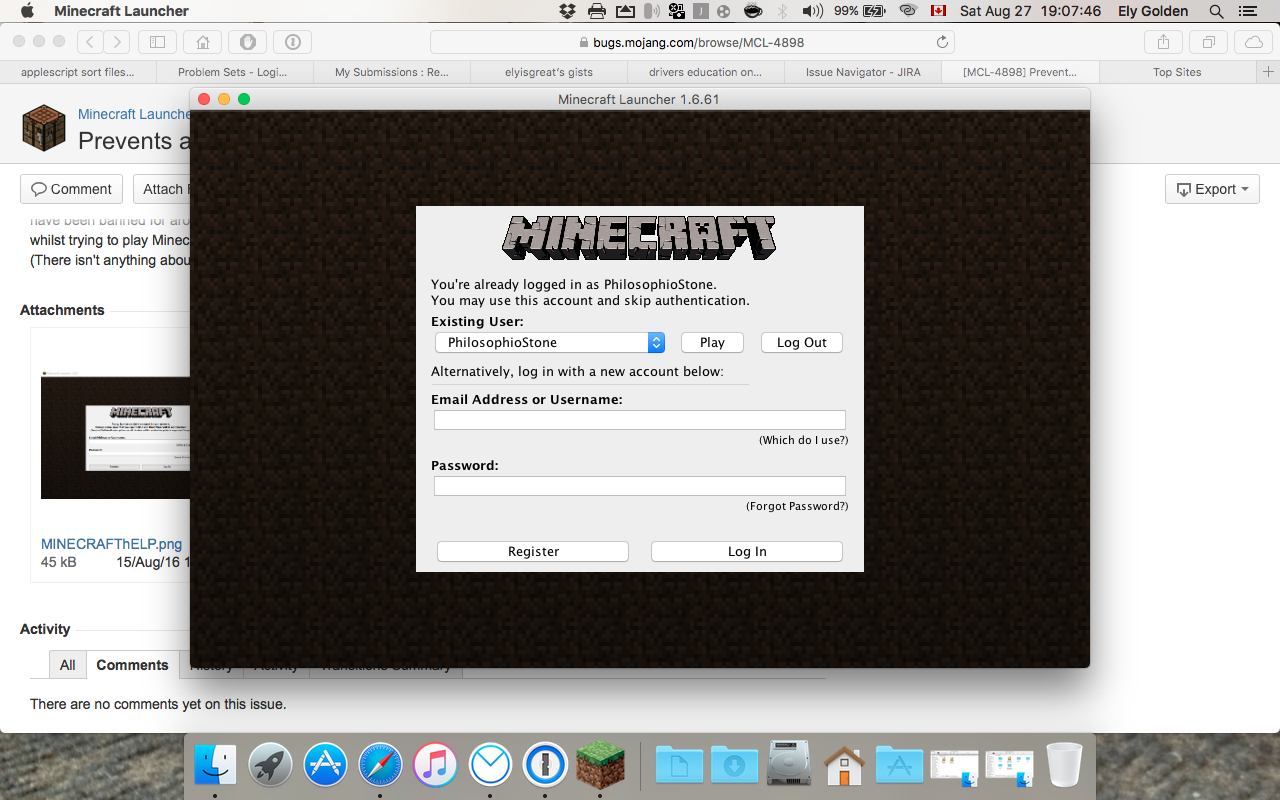Image resolution: width=1280 pixels, height=800 pixels.
Task: Show Safari's sidebar
Action: pyautogui.click(x=157, y=42)
